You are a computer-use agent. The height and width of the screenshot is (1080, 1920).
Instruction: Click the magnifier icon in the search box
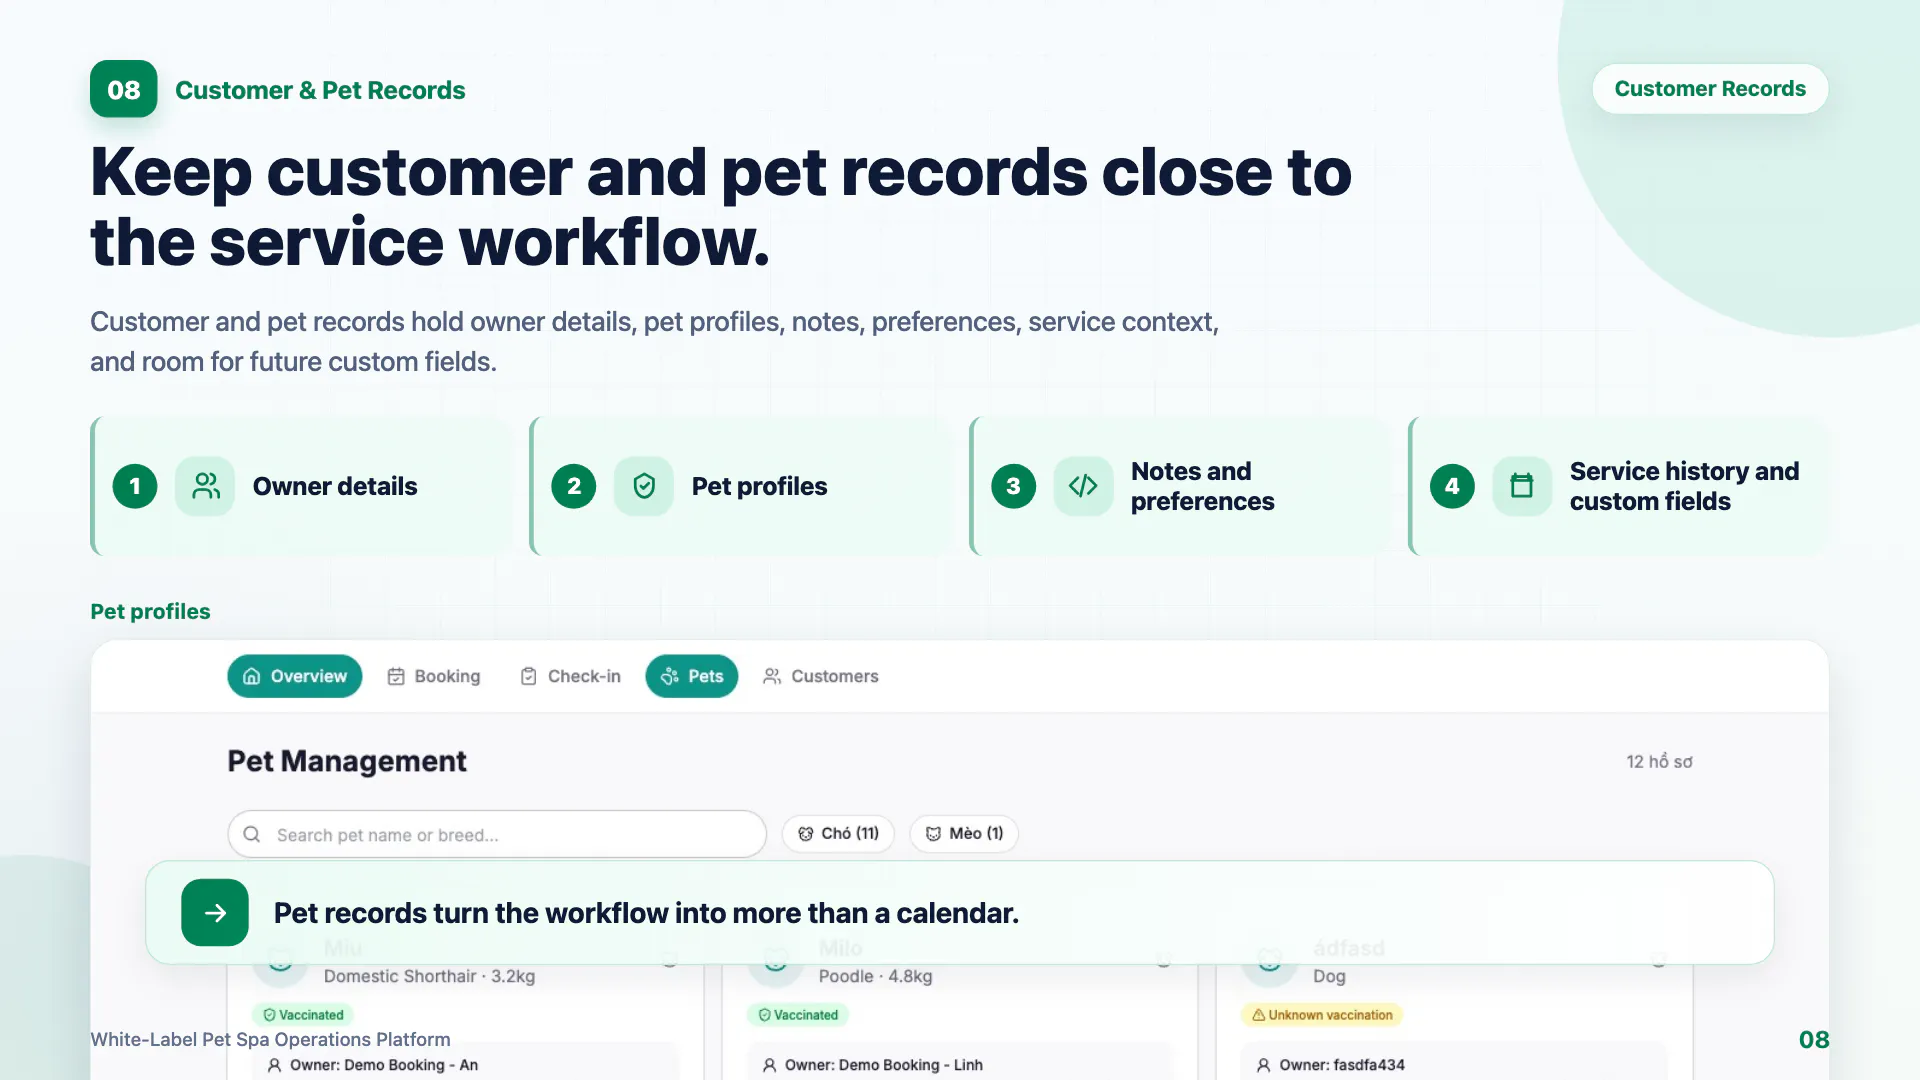pos(252,834)
